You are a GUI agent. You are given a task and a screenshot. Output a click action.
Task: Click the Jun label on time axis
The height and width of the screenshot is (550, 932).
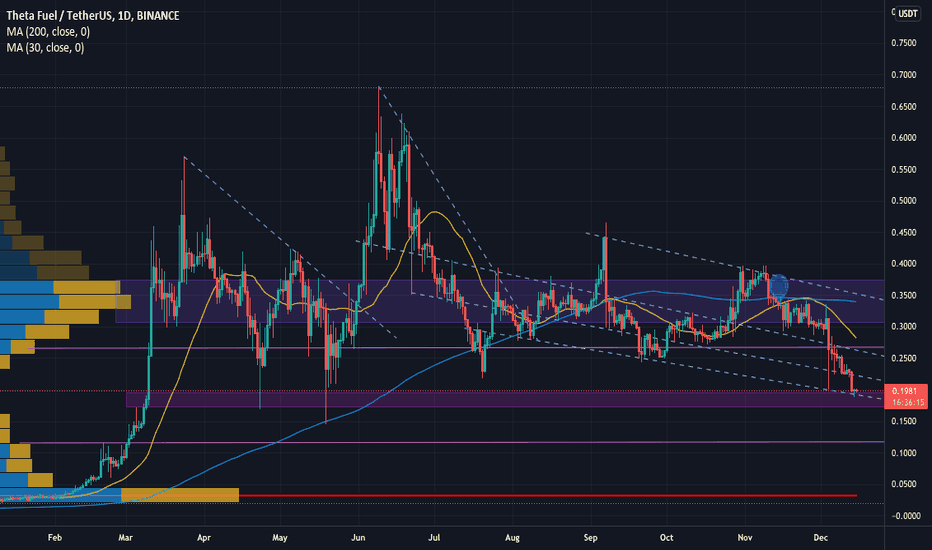click(x=358, y=538)
